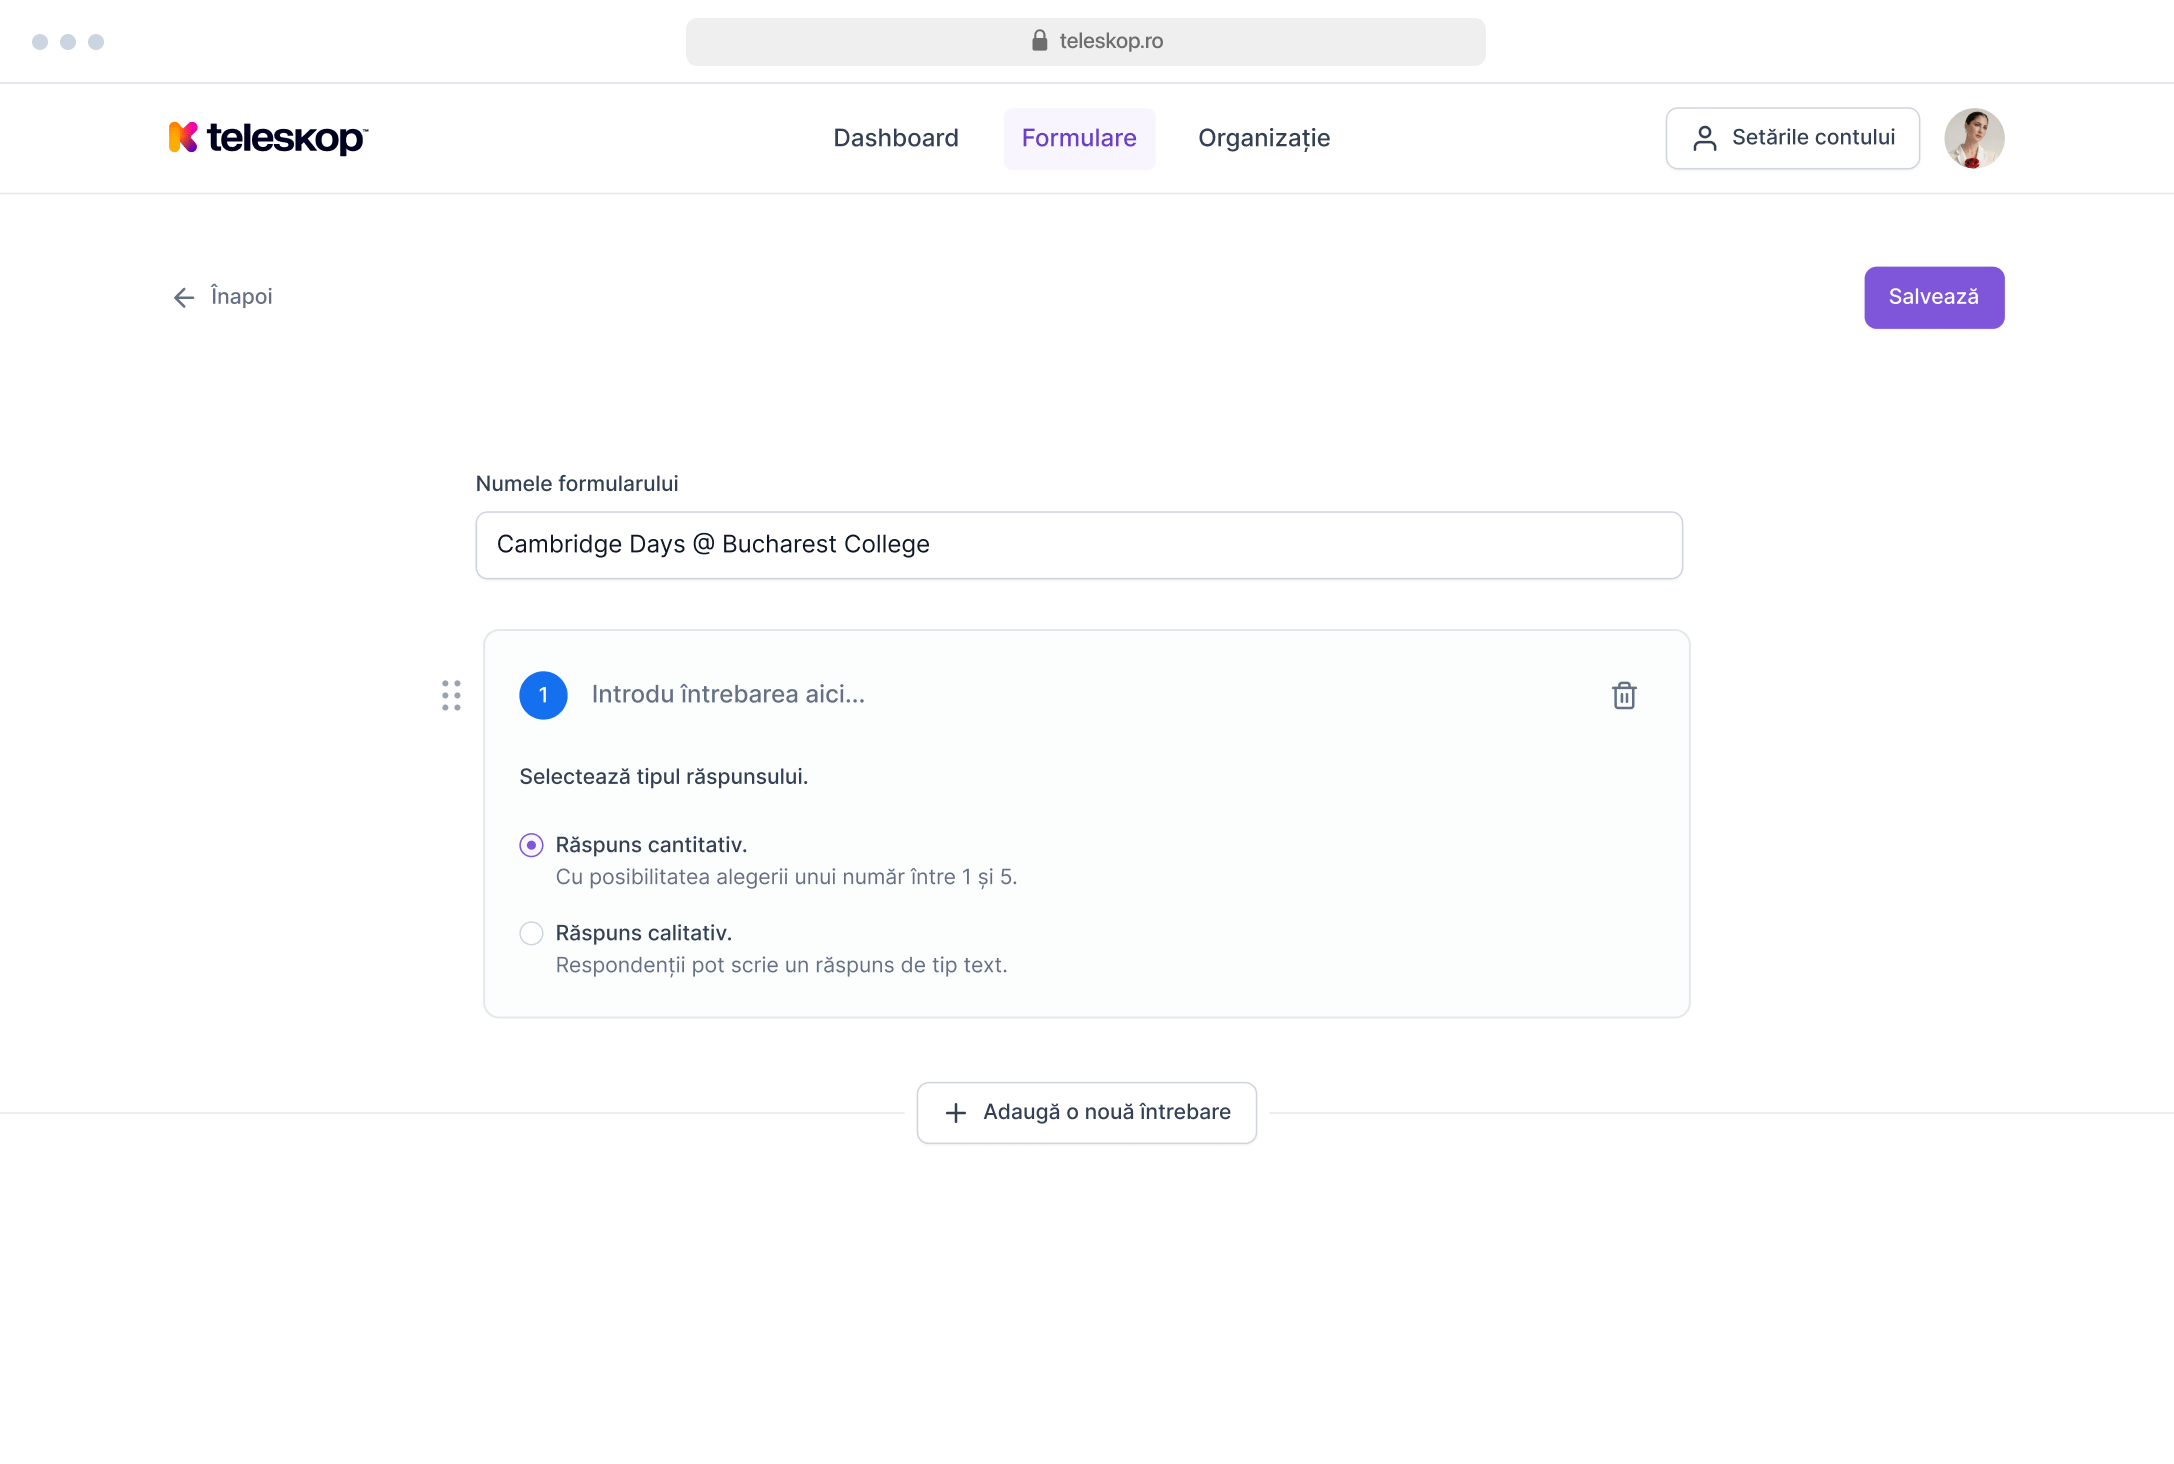Click the padlock icon in the address bar

pyautogui.click(x=1039, y=41)
